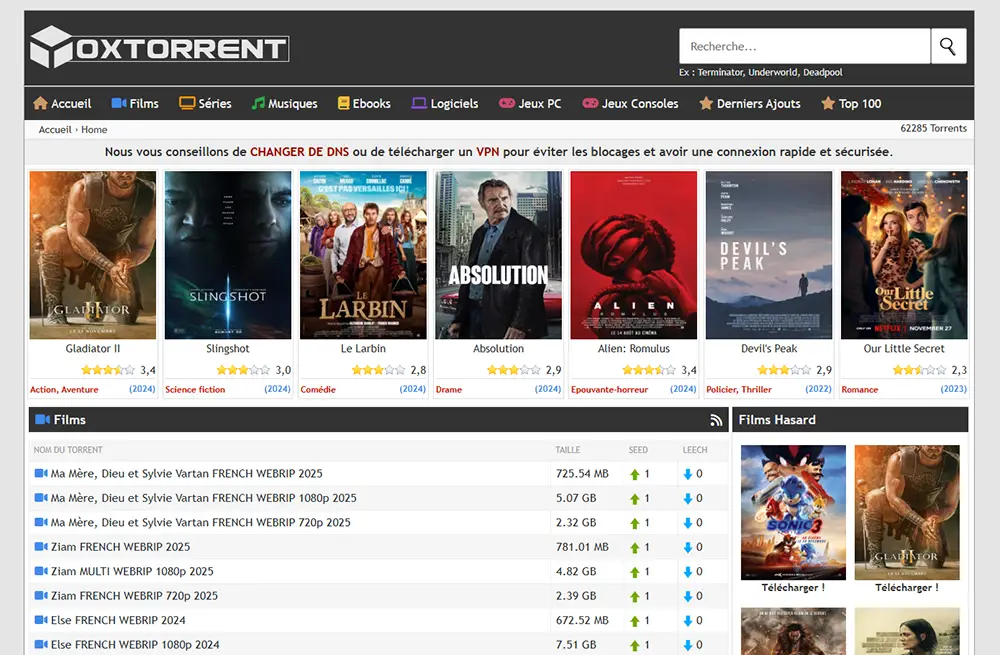Open the Slingshot movie poster
The image size is (1000, 655).
pos(228,255)
